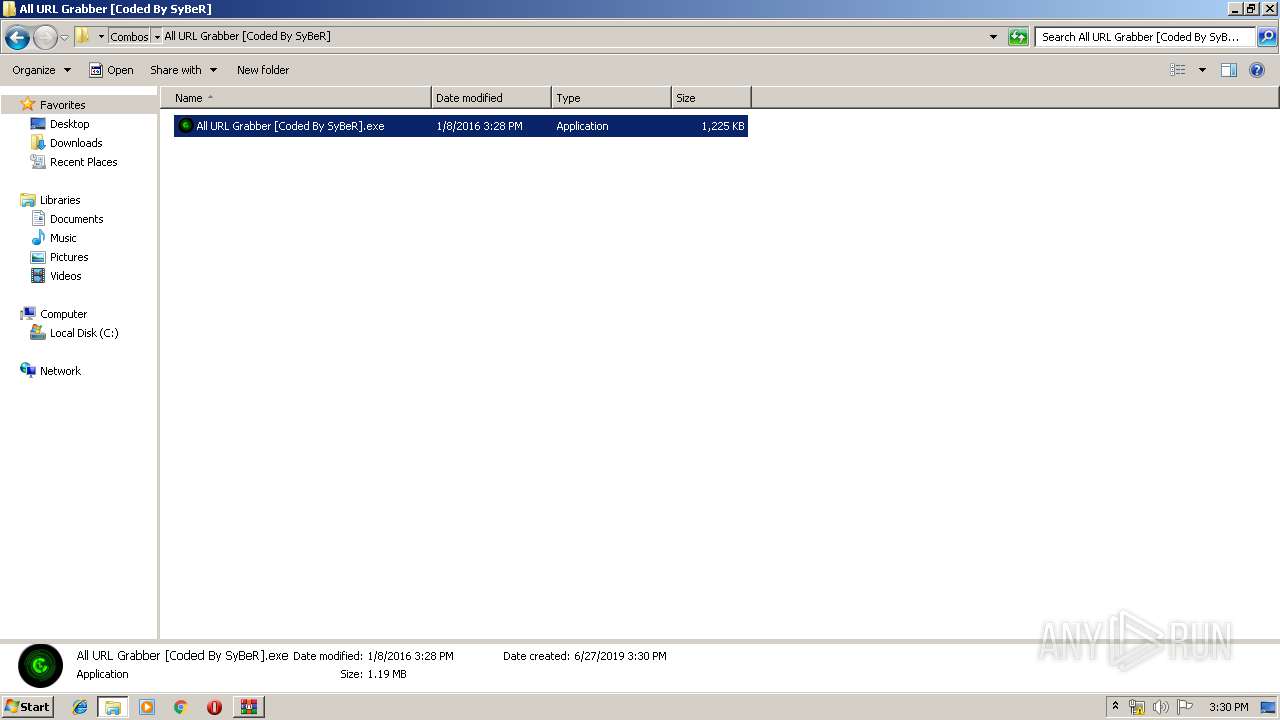Click the grayed Forward arrow button
Image resolution: width=1280 pixels, height=720 pixels.
tap(45, 38)
